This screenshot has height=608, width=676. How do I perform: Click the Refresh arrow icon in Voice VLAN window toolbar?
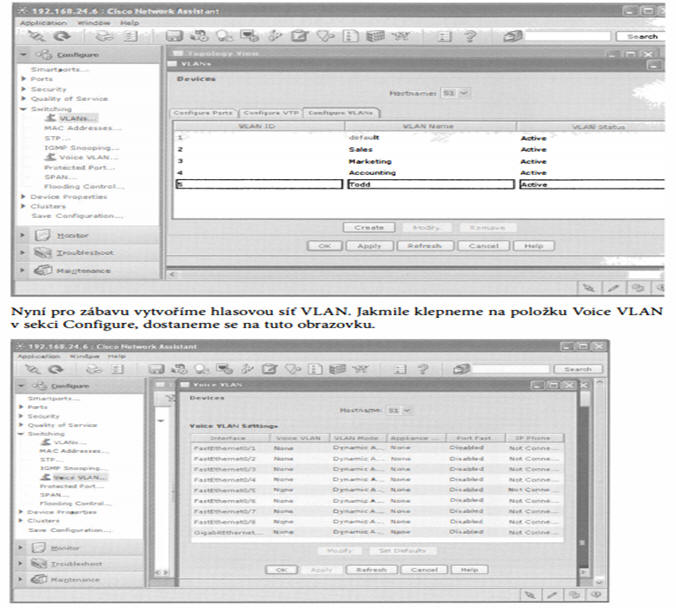point(56,369)
